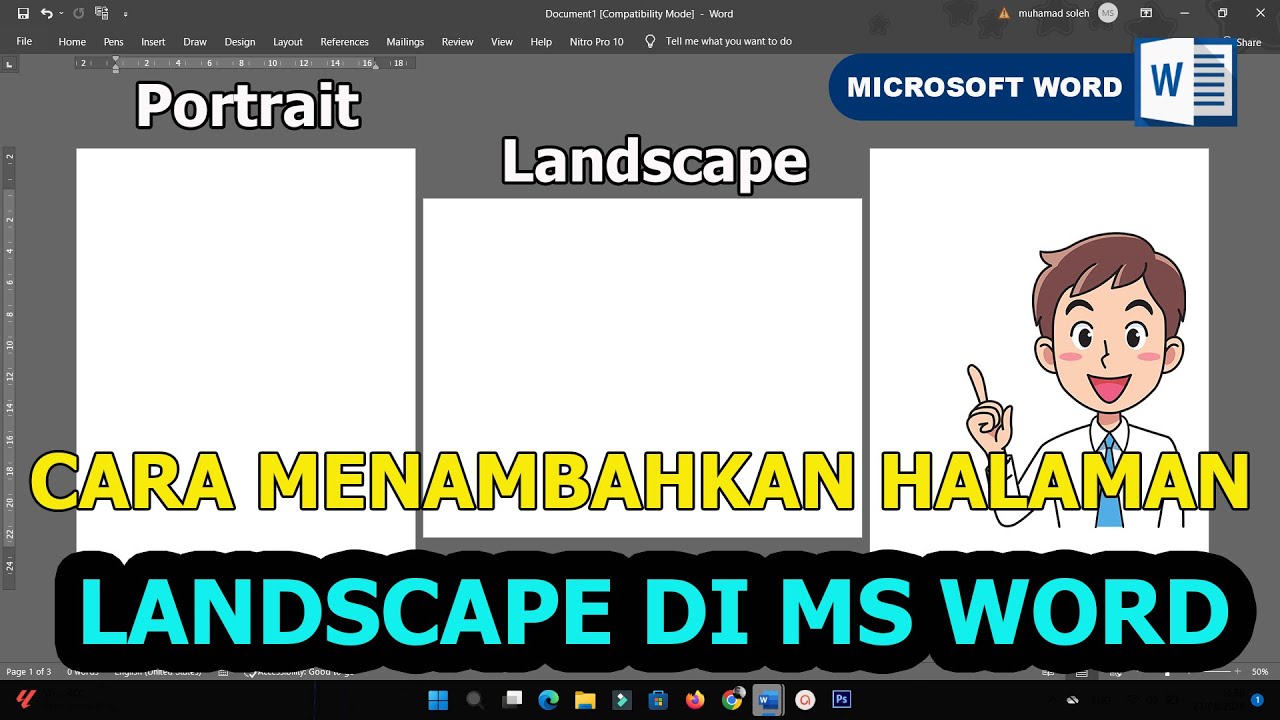Open the Mailings tab
The image size is (1280, 720).
pyautogui.click(x=405, y=42)
